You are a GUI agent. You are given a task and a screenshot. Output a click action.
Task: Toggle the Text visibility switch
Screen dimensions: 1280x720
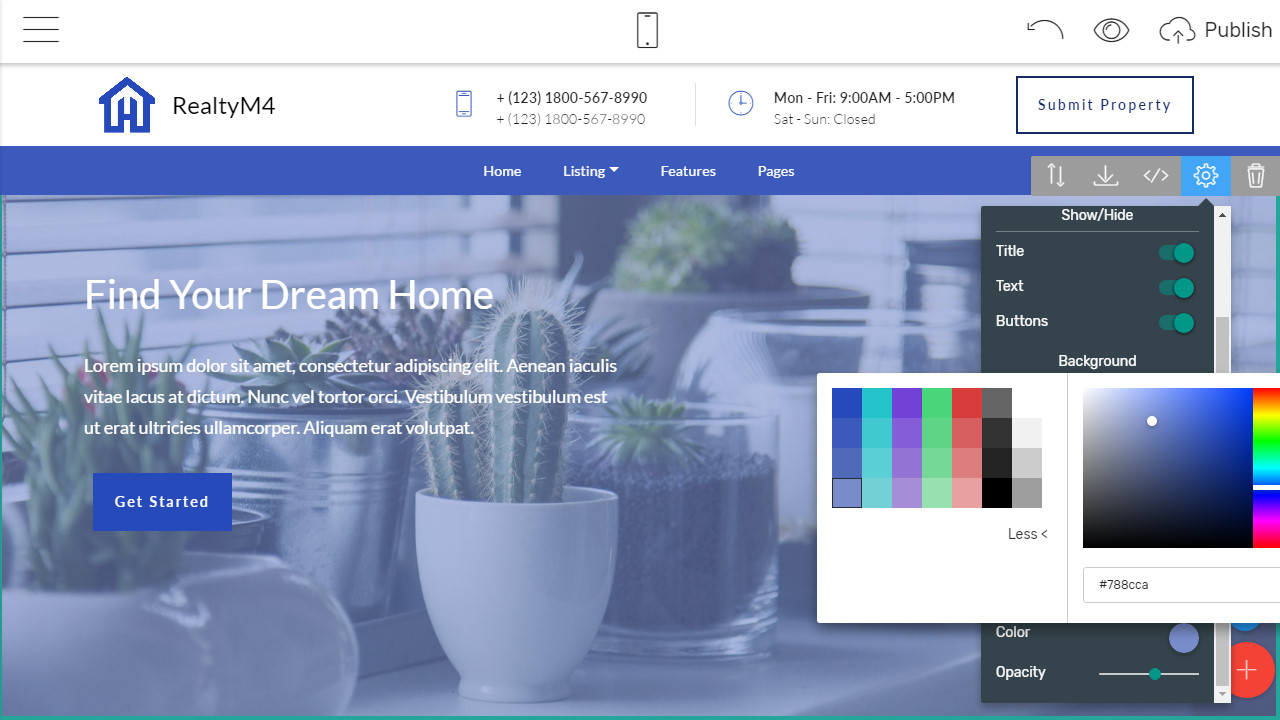coord(1177,288)
